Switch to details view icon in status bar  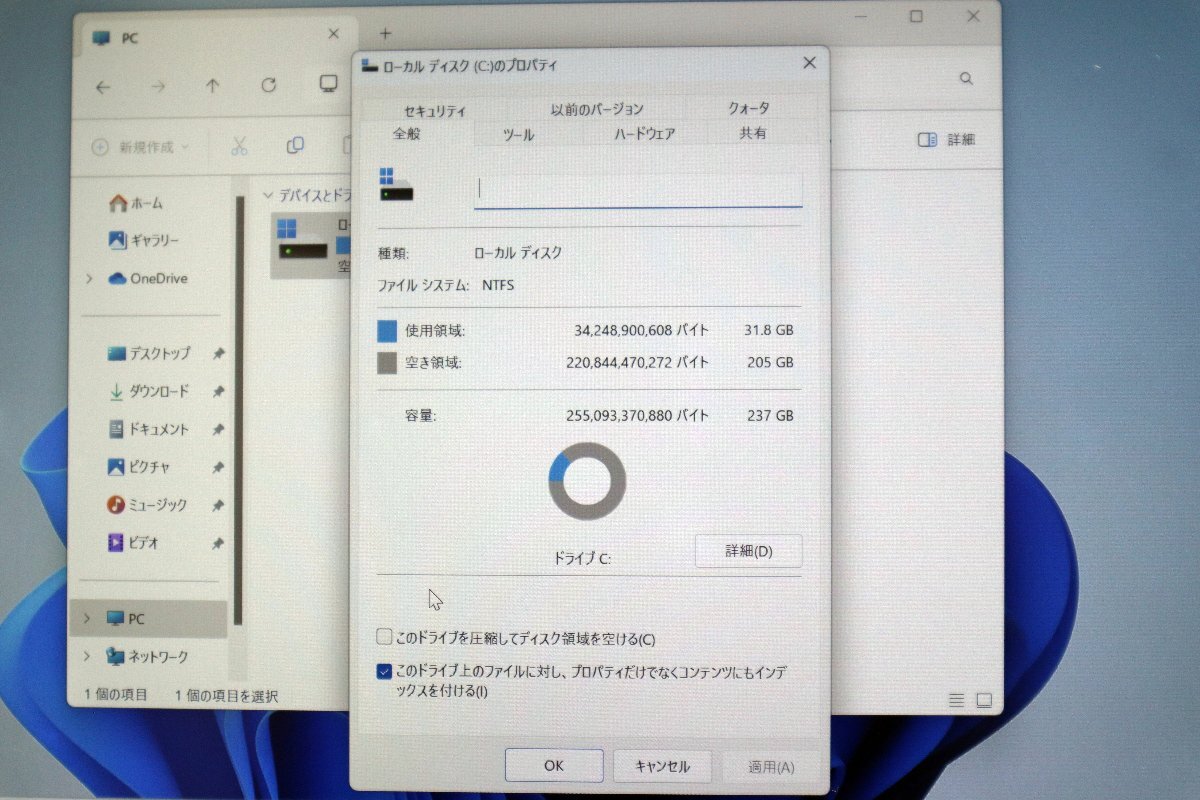point(957,699)
